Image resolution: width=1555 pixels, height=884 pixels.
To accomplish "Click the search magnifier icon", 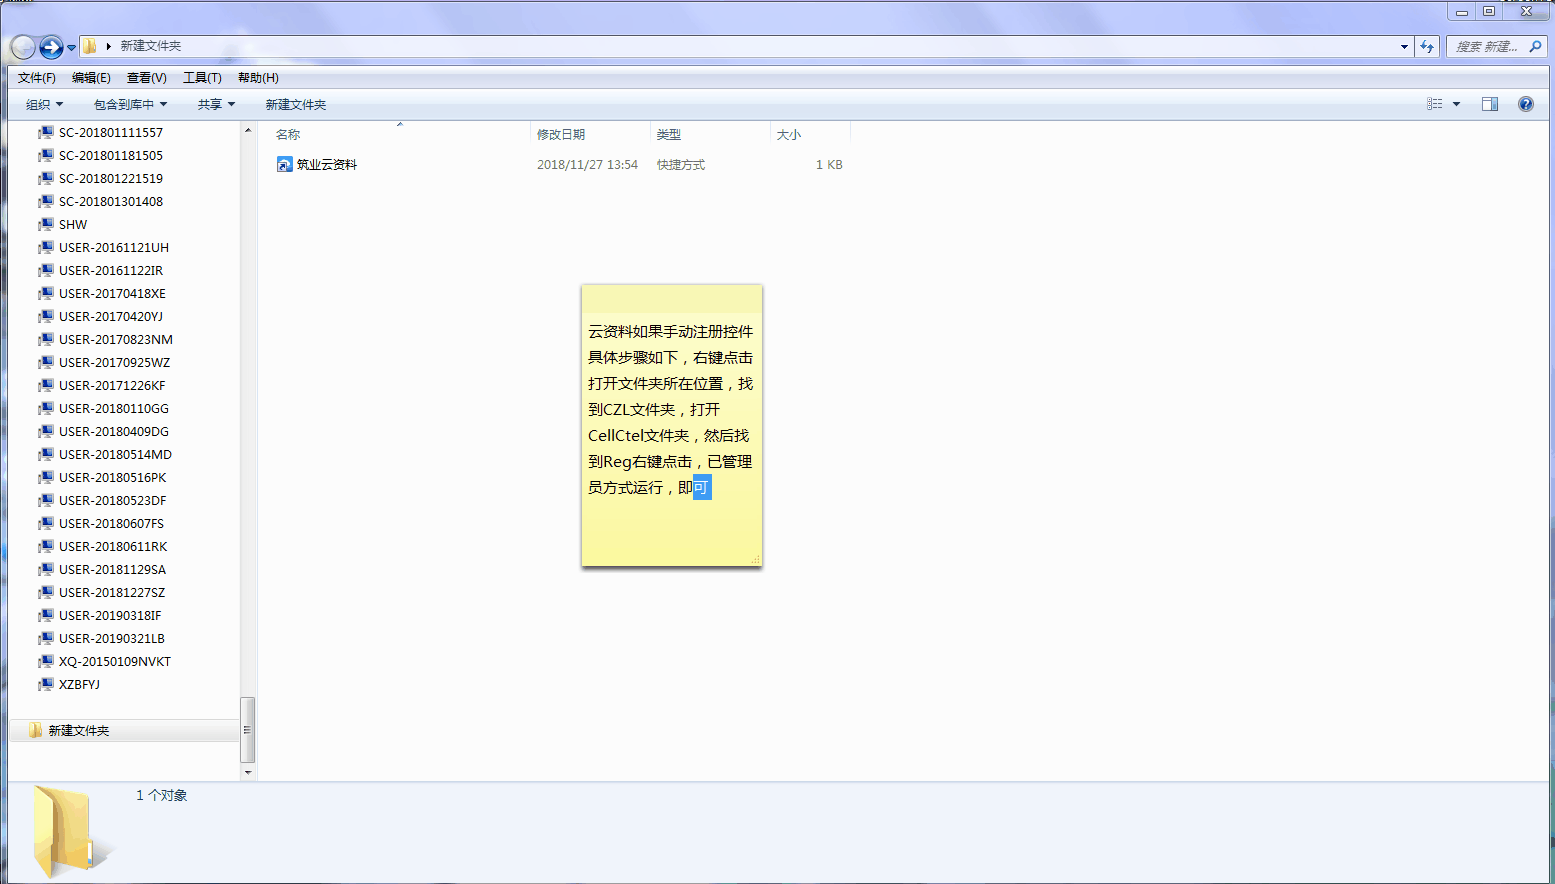I will coord(1535,47).
